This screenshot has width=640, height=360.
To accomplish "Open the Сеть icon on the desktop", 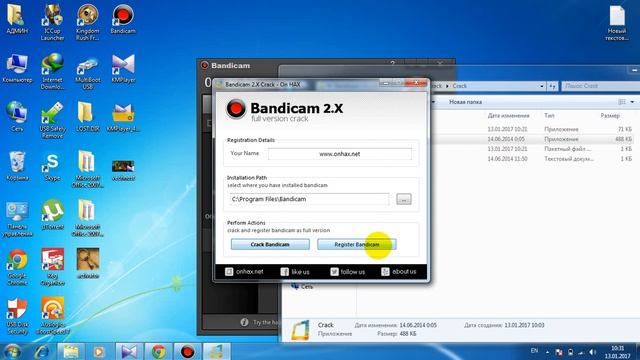I will (x=17, y=117).
